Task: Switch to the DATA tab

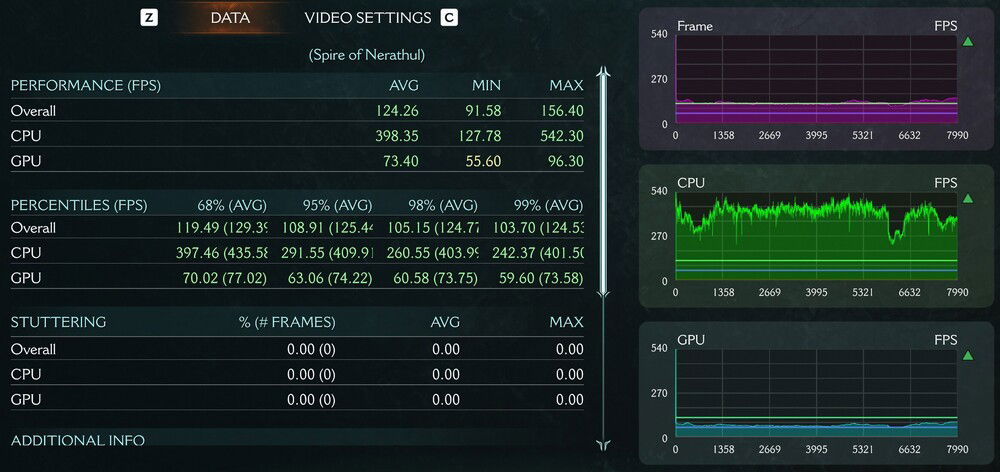Action: (230, 18)
